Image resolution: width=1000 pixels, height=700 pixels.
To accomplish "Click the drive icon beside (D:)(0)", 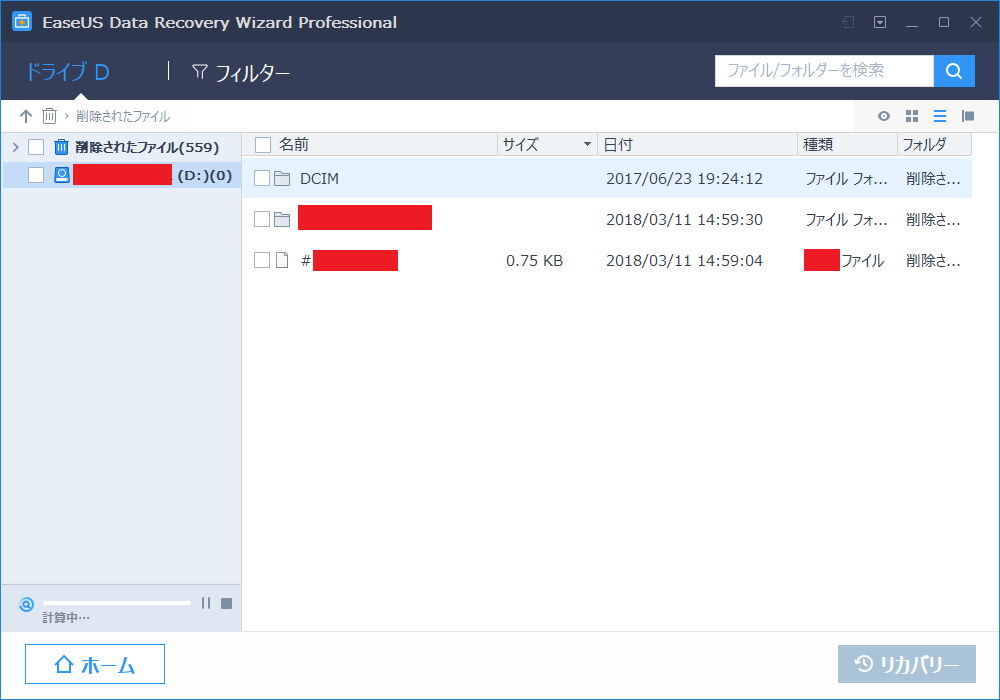I will click(62, 175).
